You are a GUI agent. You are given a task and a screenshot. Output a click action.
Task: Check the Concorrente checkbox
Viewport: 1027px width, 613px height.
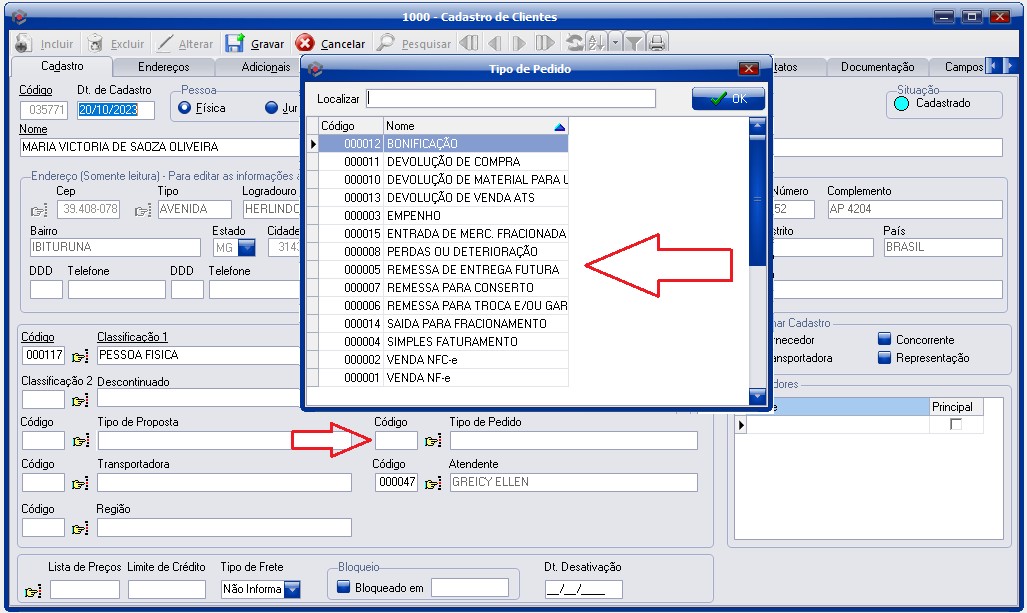[884, 340]
